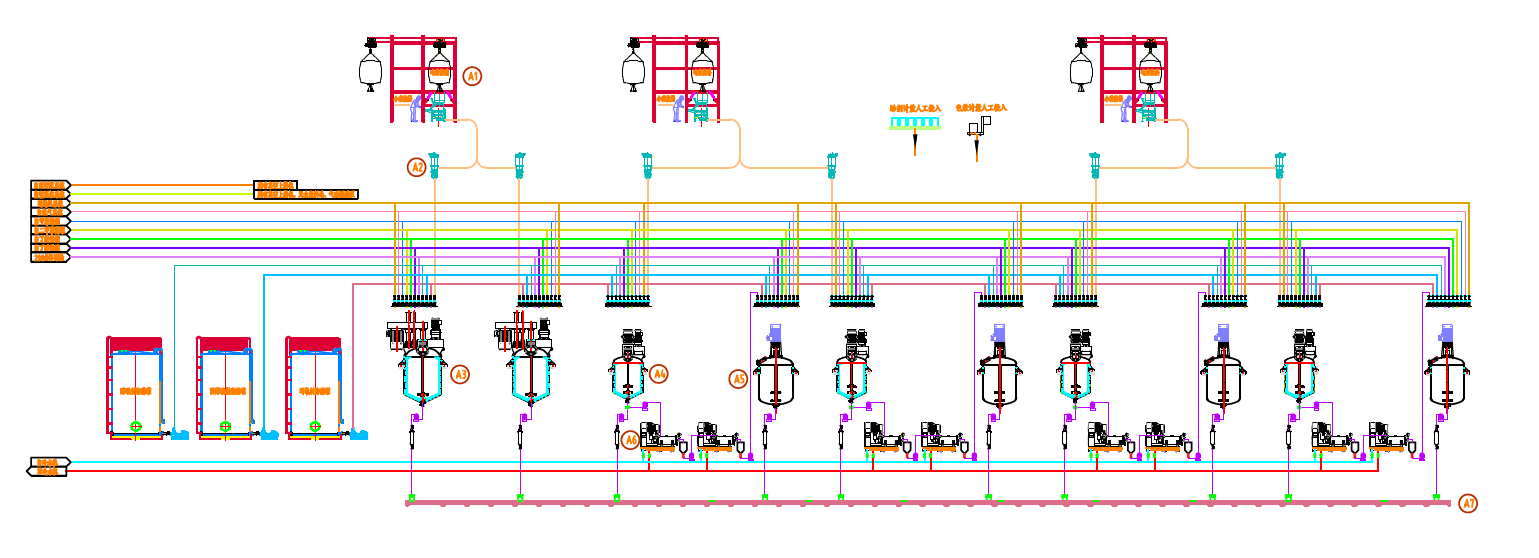Viewport: 1539px width, 558px height.
Task: Select the A4 circled callout label
Action: [658, 374]
